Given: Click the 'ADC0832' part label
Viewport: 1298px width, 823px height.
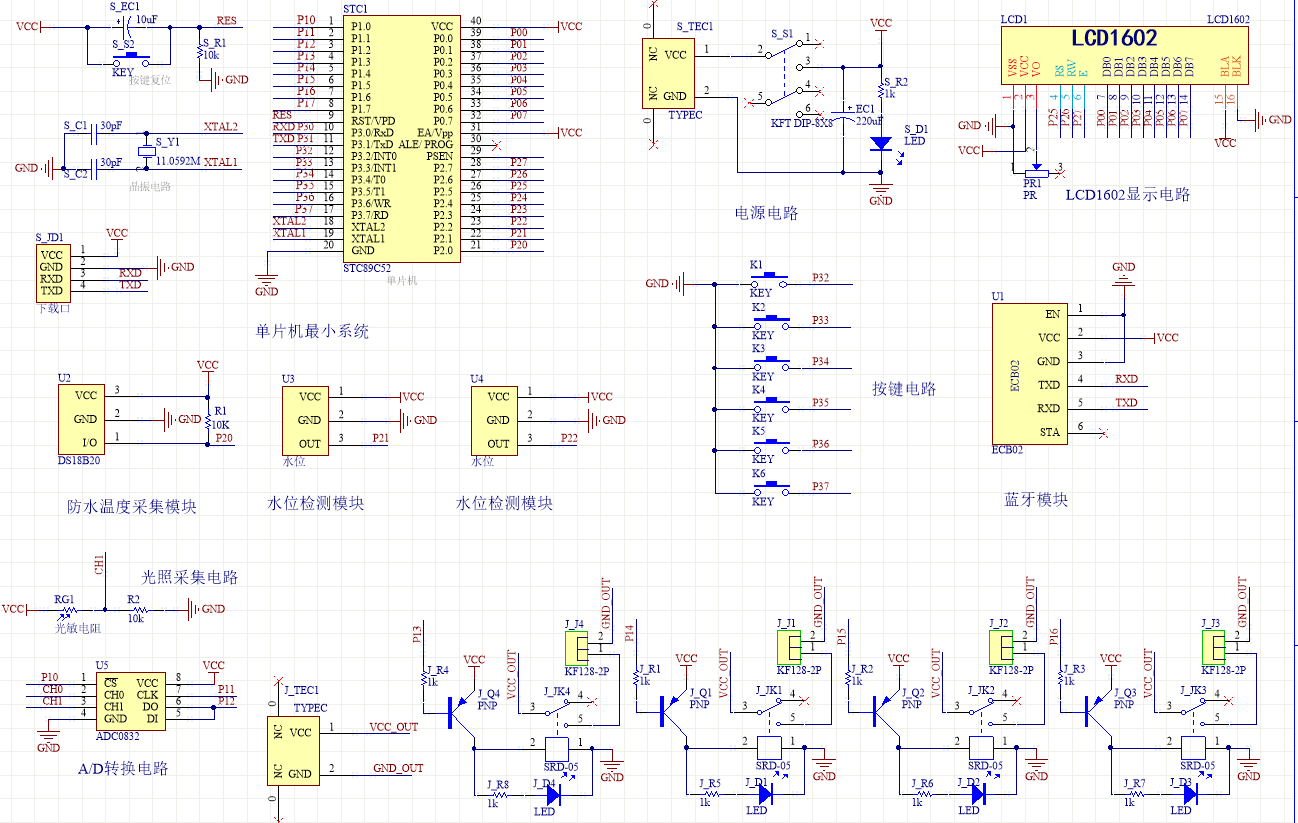Looking at the screenshot, I should pyautogui.click(x=118, y=738).
